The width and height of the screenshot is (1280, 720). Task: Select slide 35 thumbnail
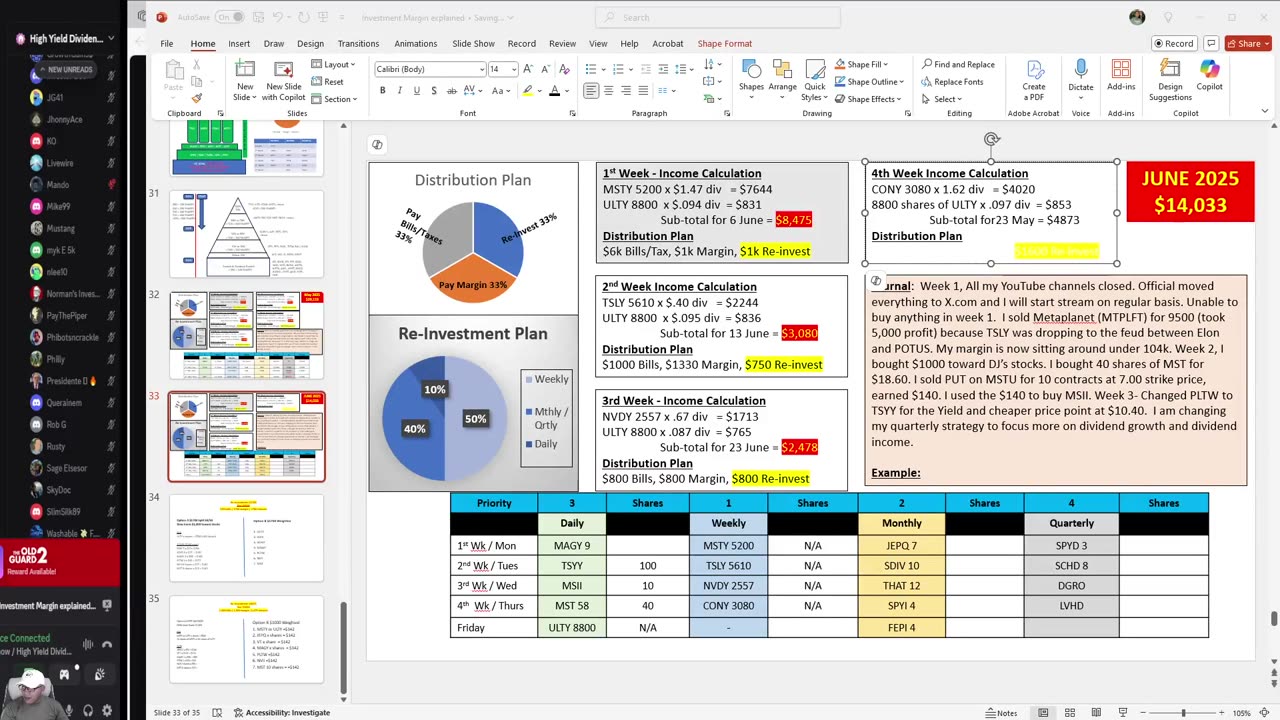coord(247,640)
